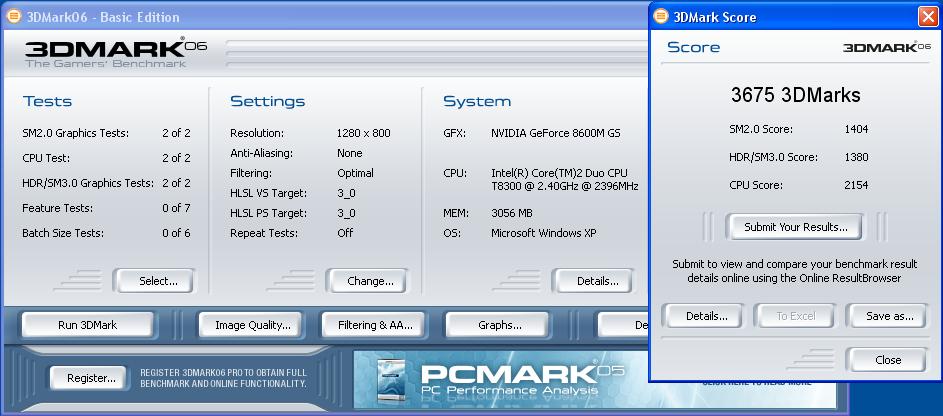Click the Online ResultBrowser description text

pos(794,271)
